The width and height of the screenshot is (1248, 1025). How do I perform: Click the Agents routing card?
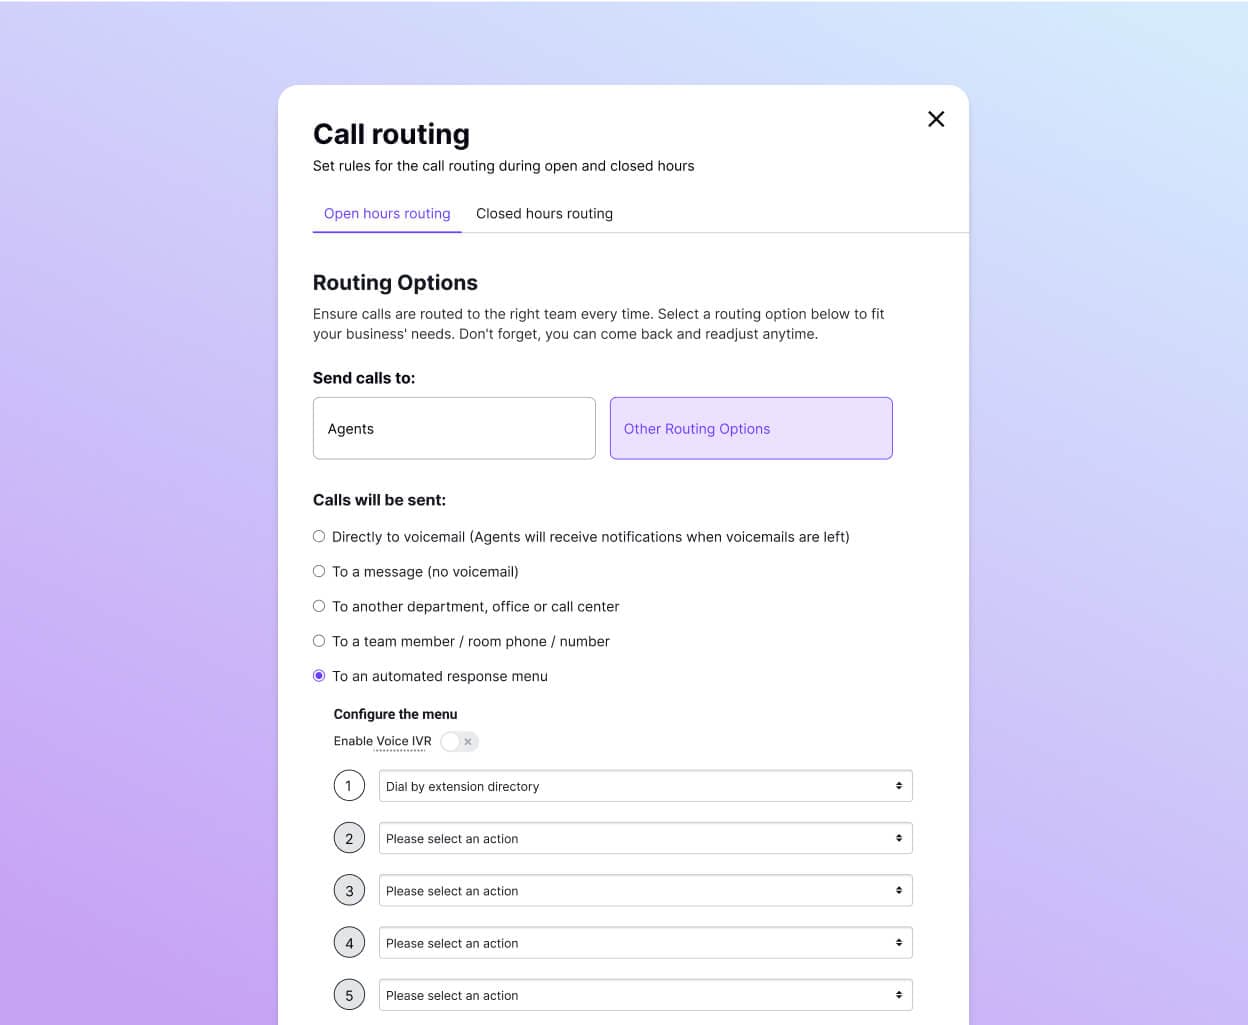click(x=453, y=428)
